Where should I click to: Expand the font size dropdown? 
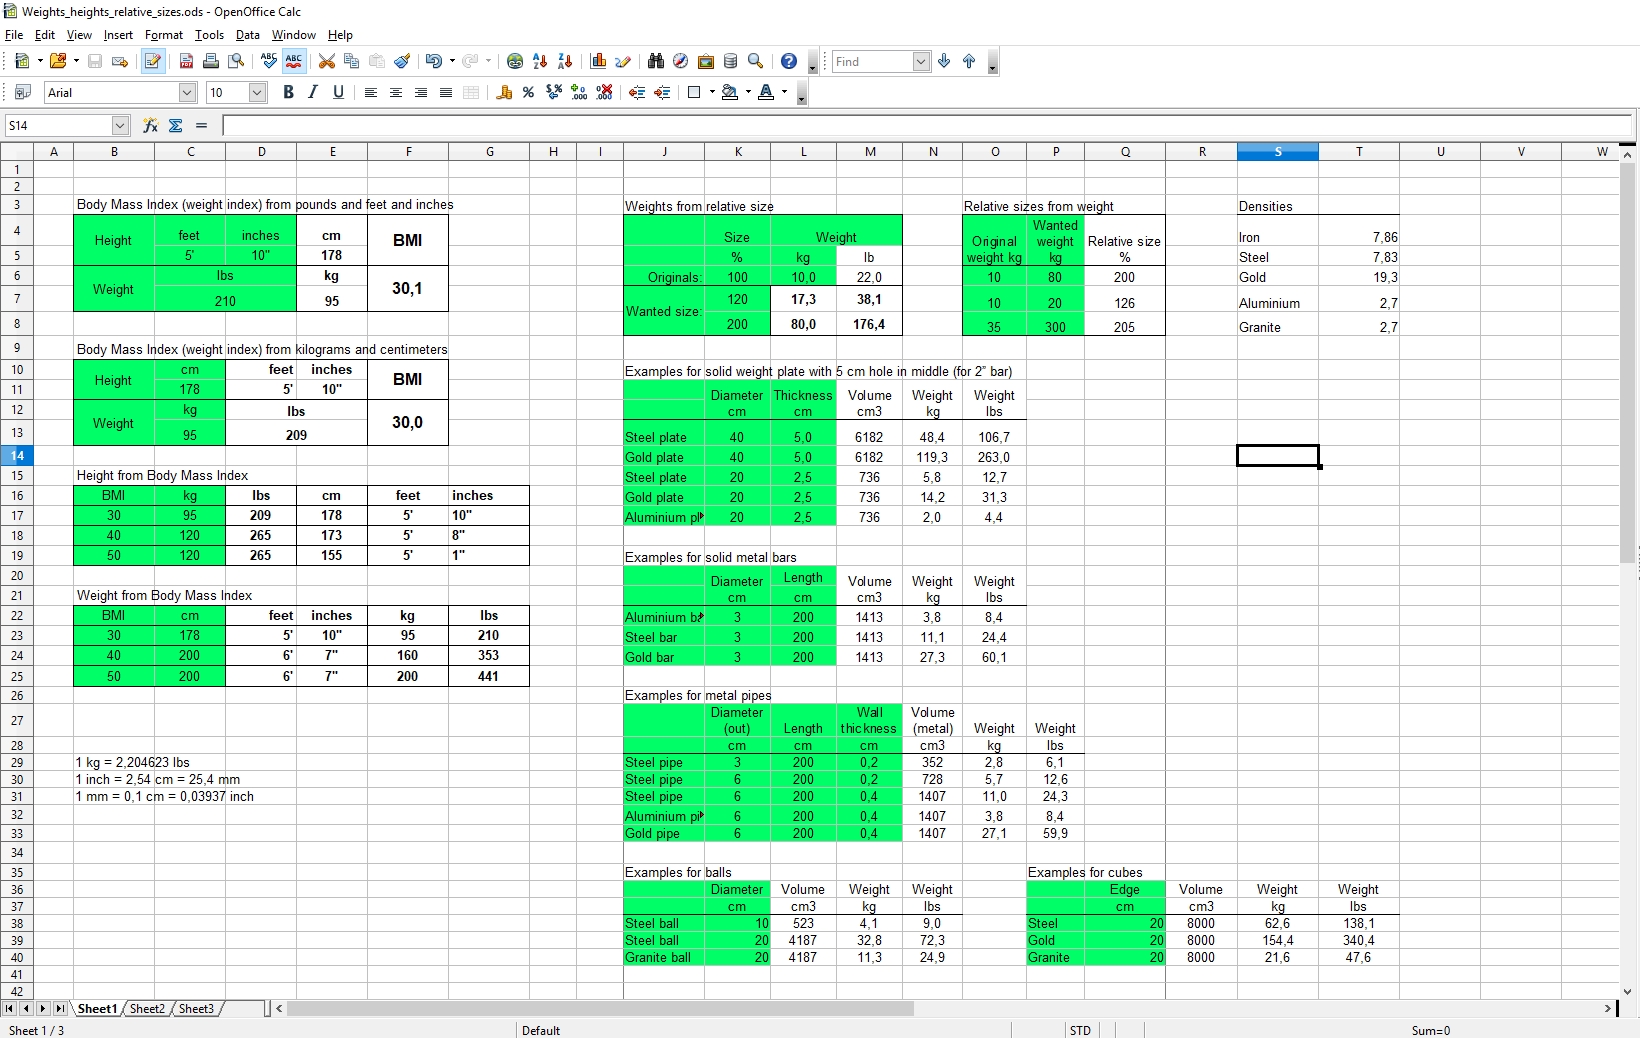257,93
